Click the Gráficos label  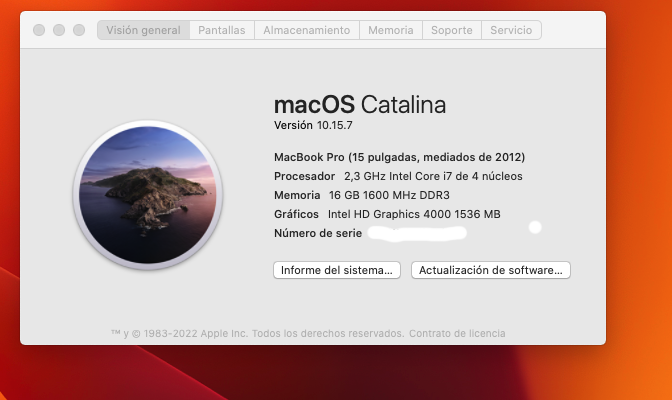[296, 214]
